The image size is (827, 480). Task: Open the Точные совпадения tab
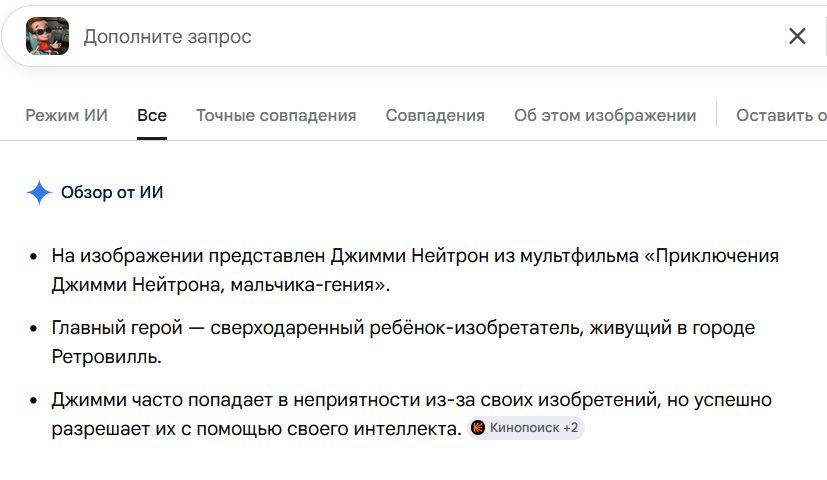[x=276, y=115]
